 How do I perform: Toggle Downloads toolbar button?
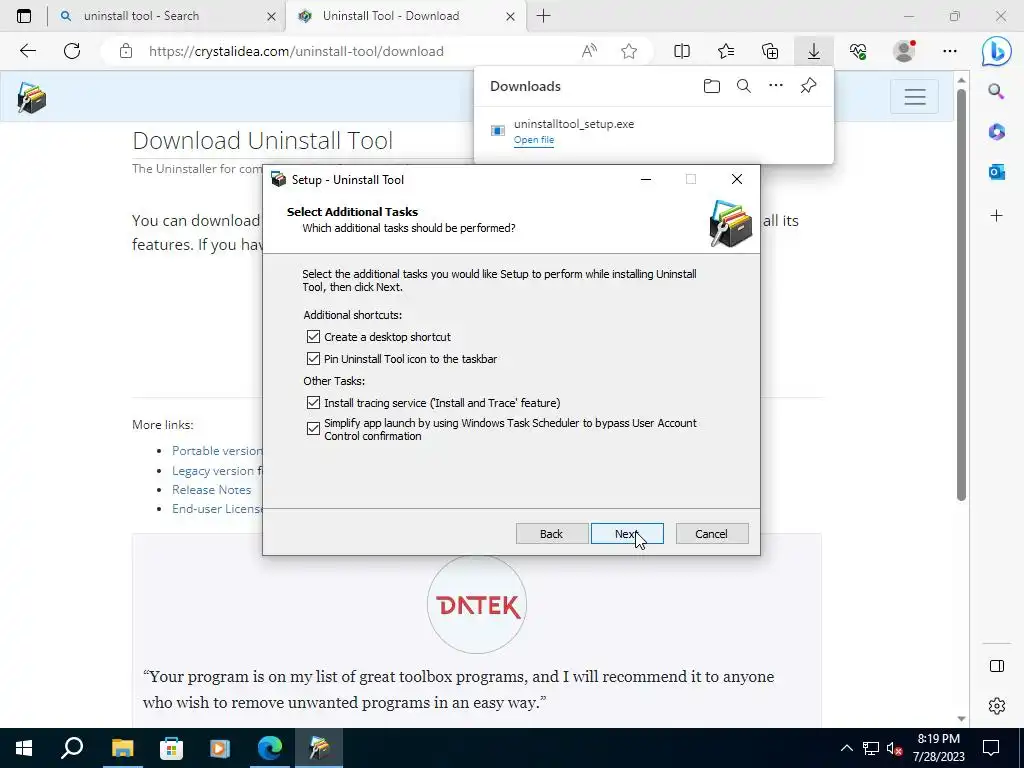coord(814,51)
